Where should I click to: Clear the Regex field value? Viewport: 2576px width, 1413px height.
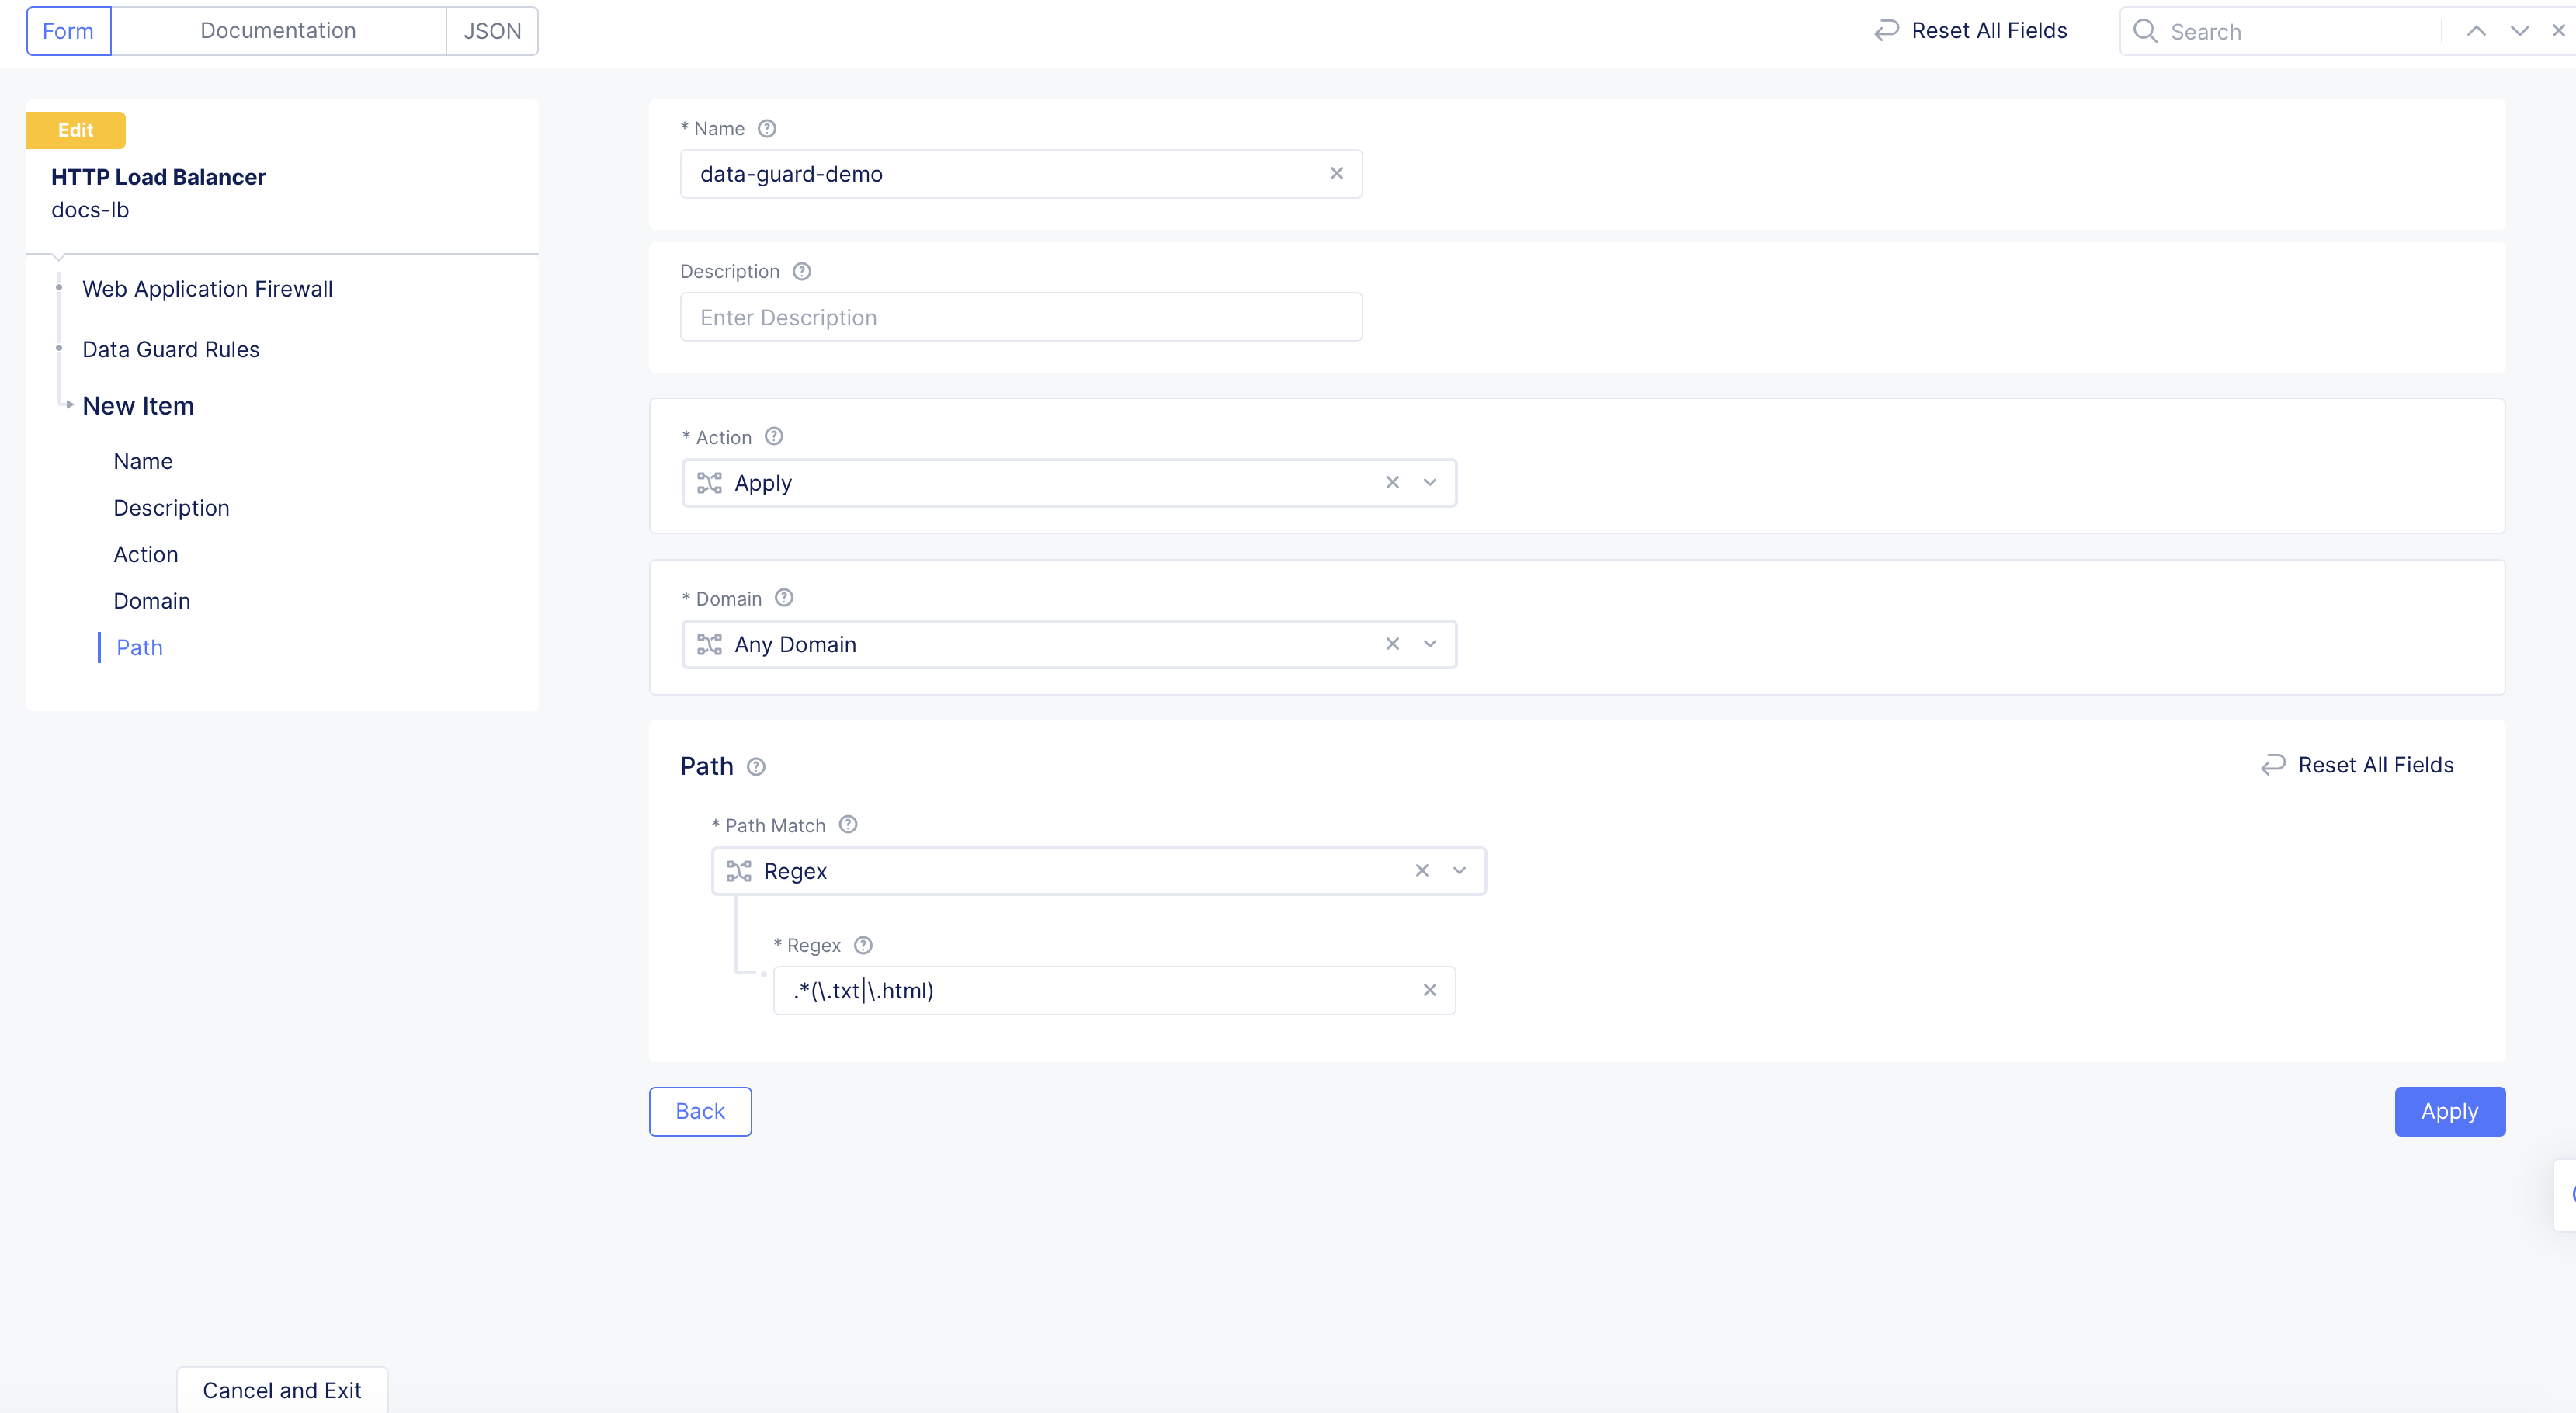click(x=1430, y=990)
